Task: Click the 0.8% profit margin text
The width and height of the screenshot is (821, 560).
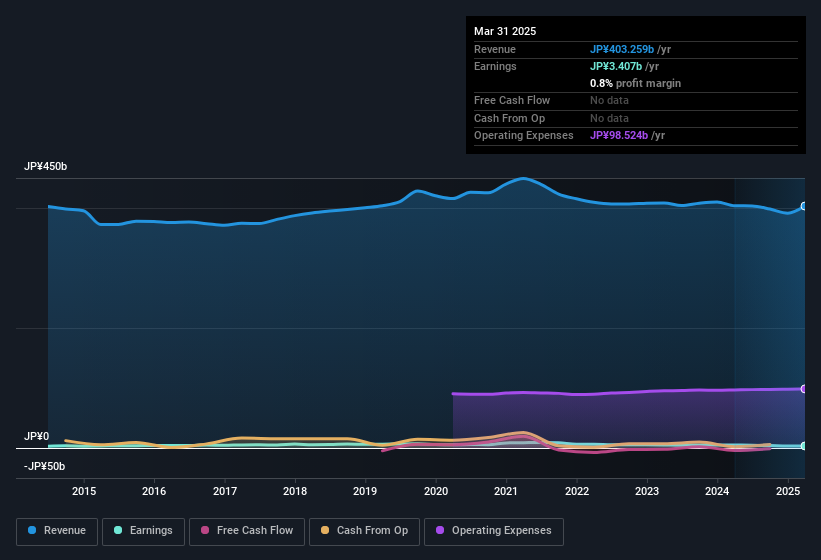Action: click(x=635, y=83)
